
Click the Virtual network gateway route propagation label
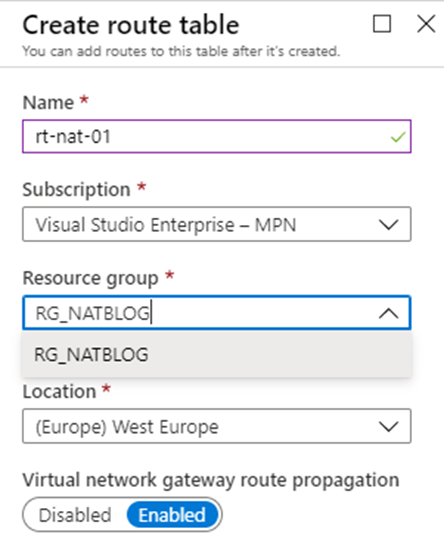coord(211,480)
